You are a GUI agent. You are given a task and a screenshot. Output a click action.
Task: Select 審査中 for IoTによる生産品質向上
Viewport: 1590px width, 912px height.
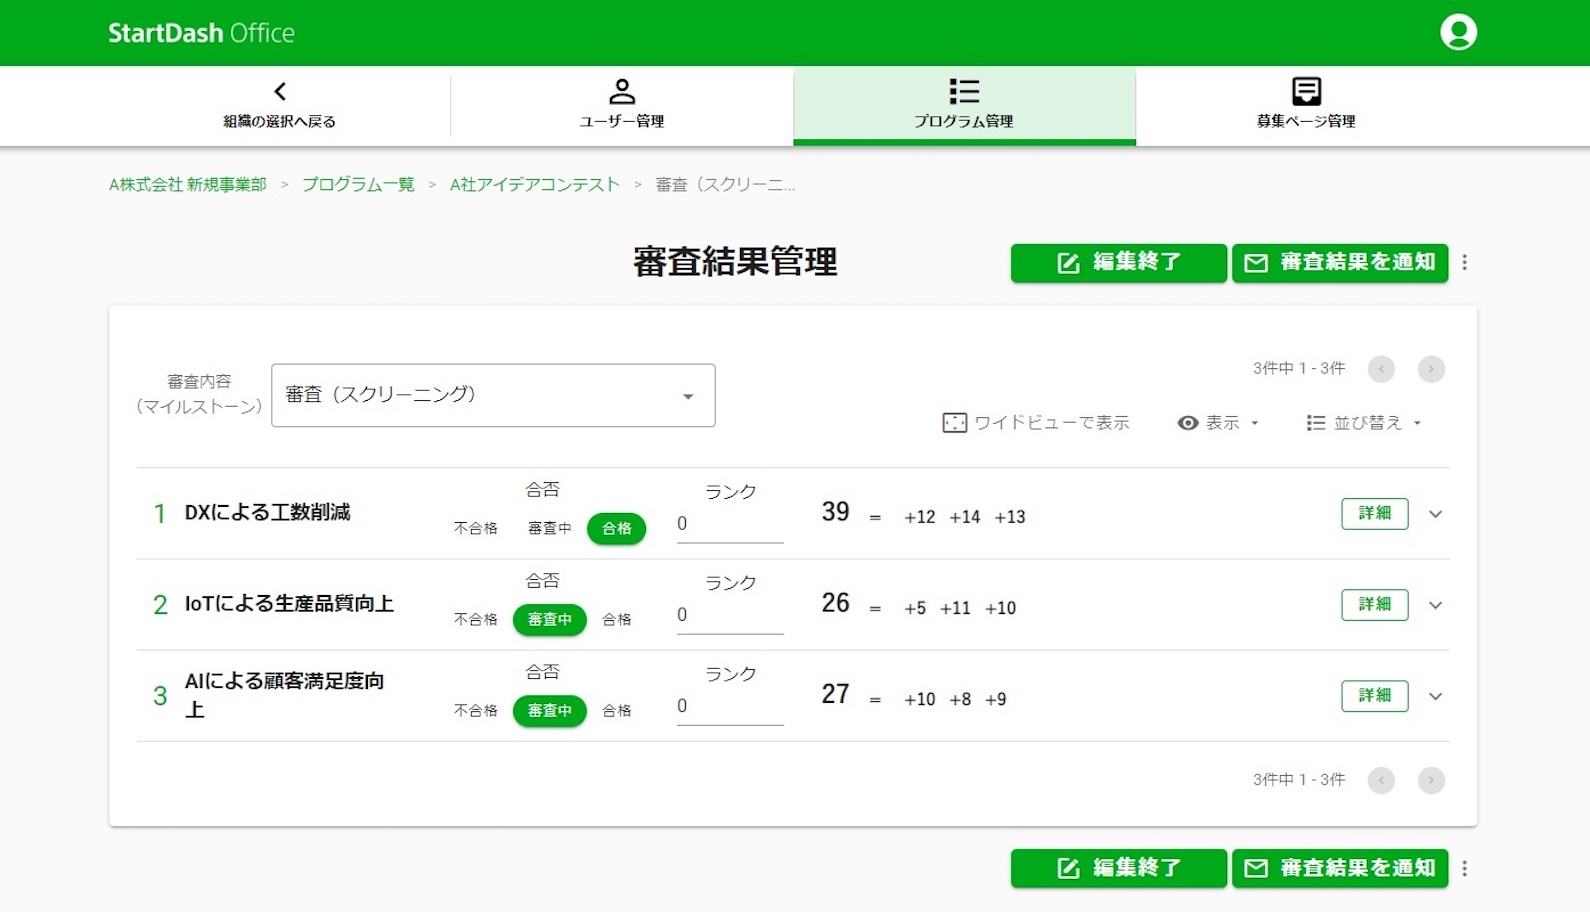tap(550, 619)
